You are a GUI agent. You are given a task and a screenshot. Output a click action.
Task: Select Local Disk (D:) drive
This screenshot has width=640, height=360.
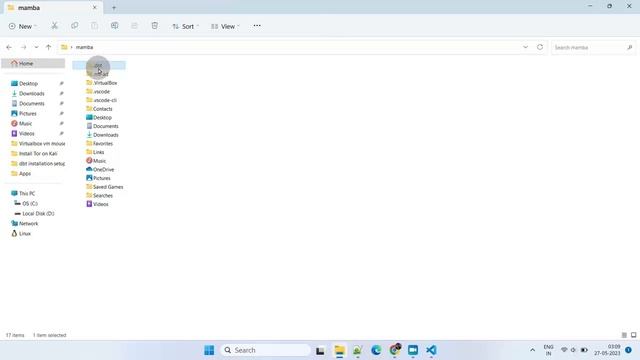pos(38,213)
